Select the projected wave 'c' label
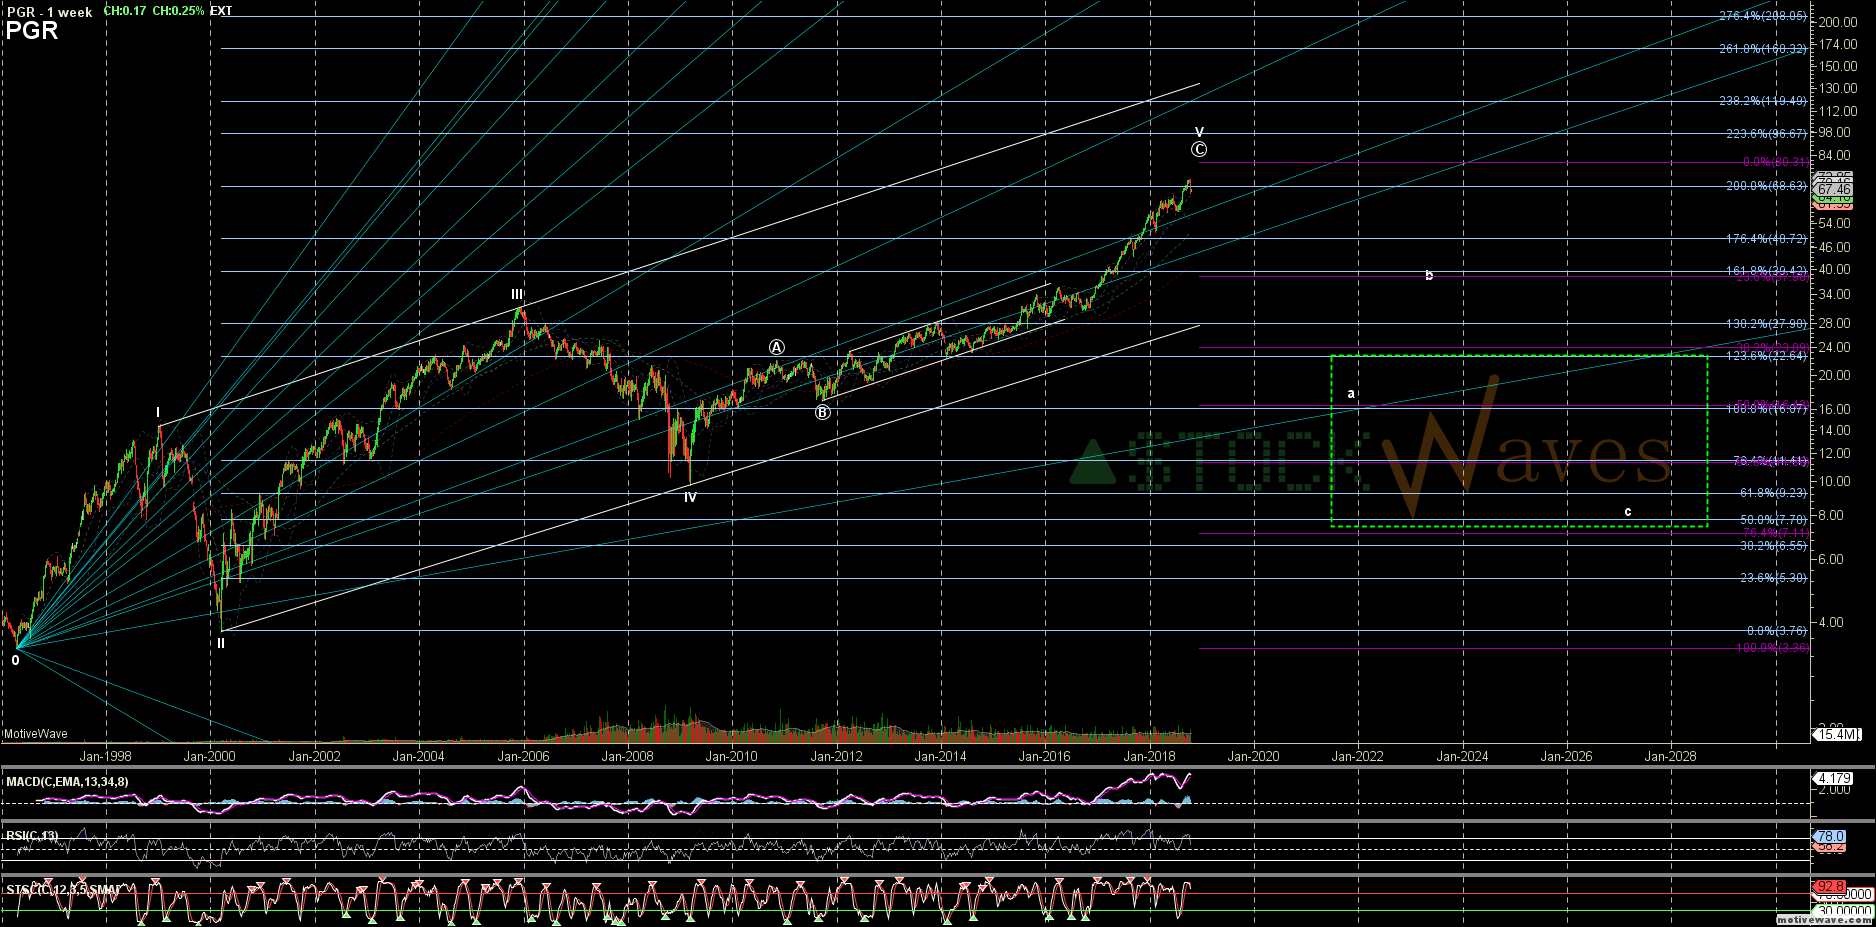1876x927 pixels. click(x=1628, y=512)
